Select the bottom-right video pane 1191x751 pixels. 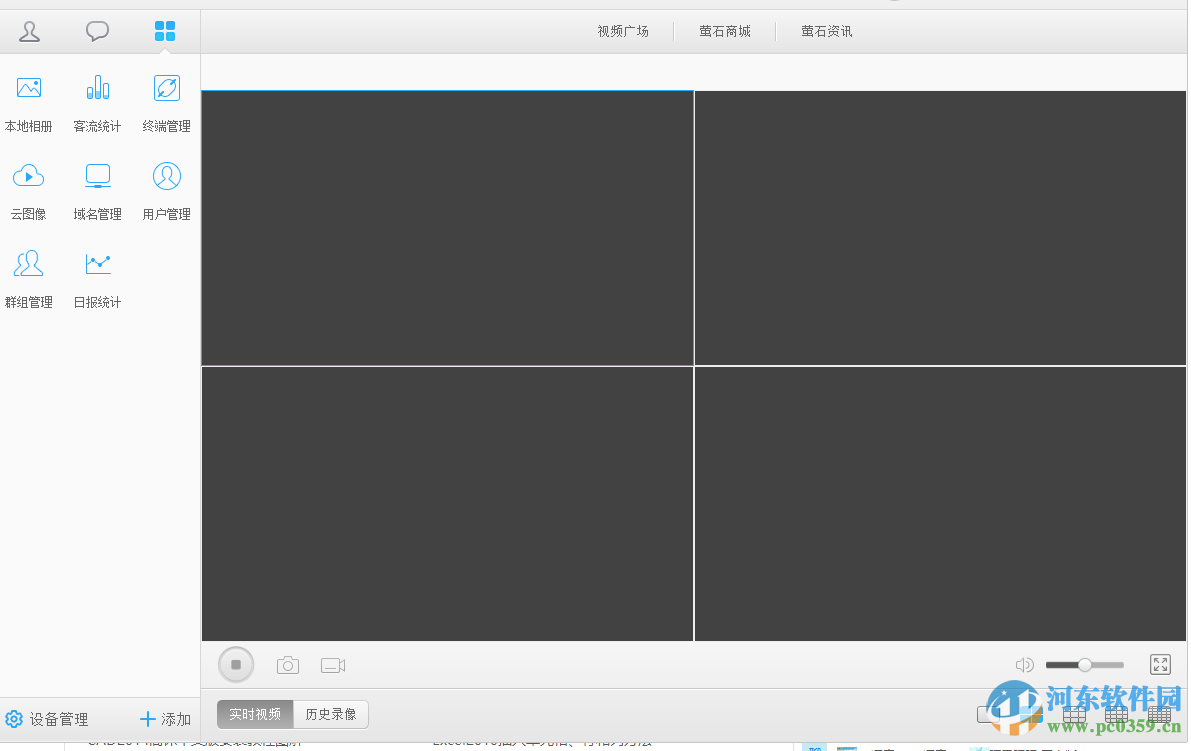tap(940, 504)
